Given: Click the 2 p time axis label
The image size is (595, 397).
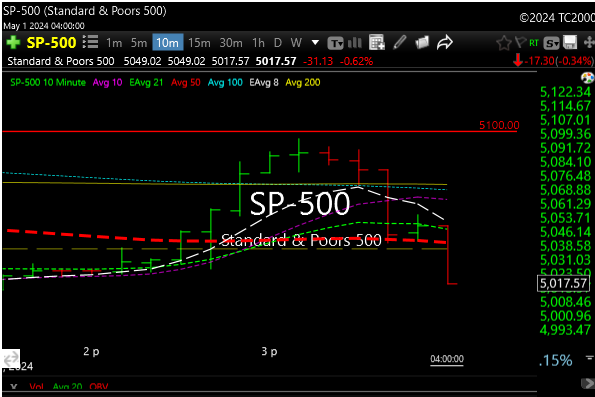Looking at the screenshot, I should pyautogui.click(x=91, y=351).
